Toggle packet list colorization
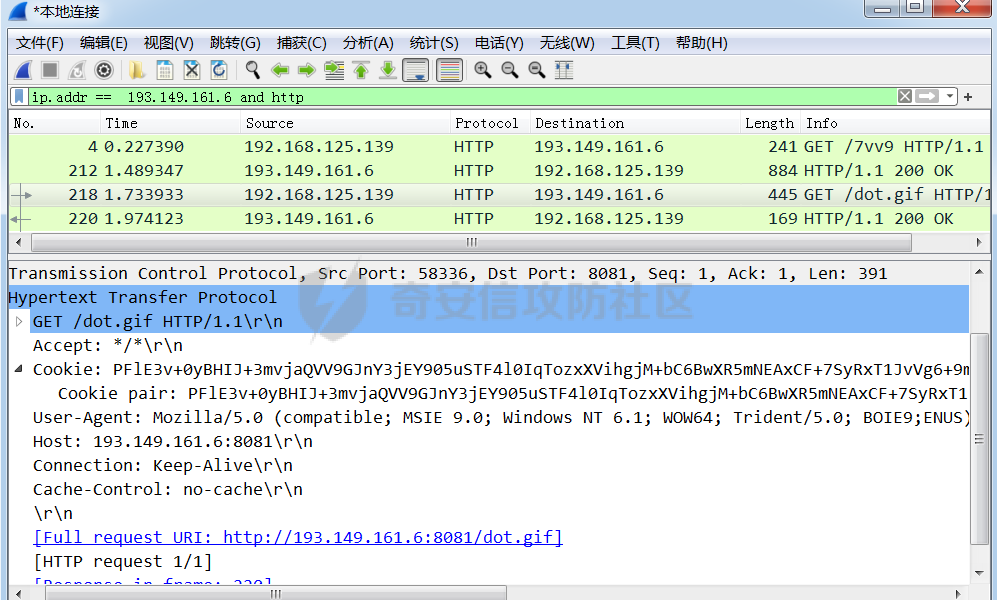This screenshot has height=600, width=997. [449, 70]
